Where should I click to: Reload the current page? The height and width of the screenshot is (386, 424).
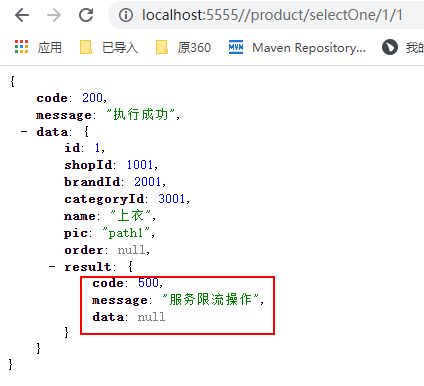tap(86, 15)
